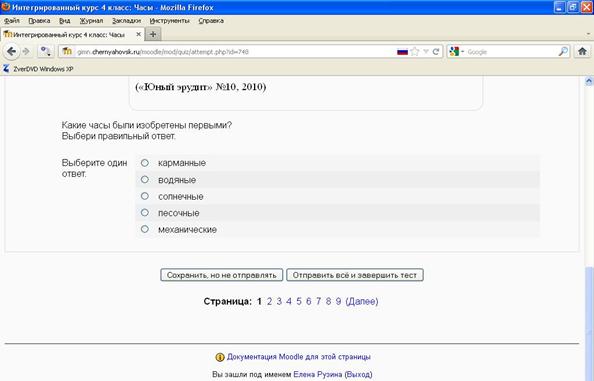Open the Журнал menu

pos(91,21)
